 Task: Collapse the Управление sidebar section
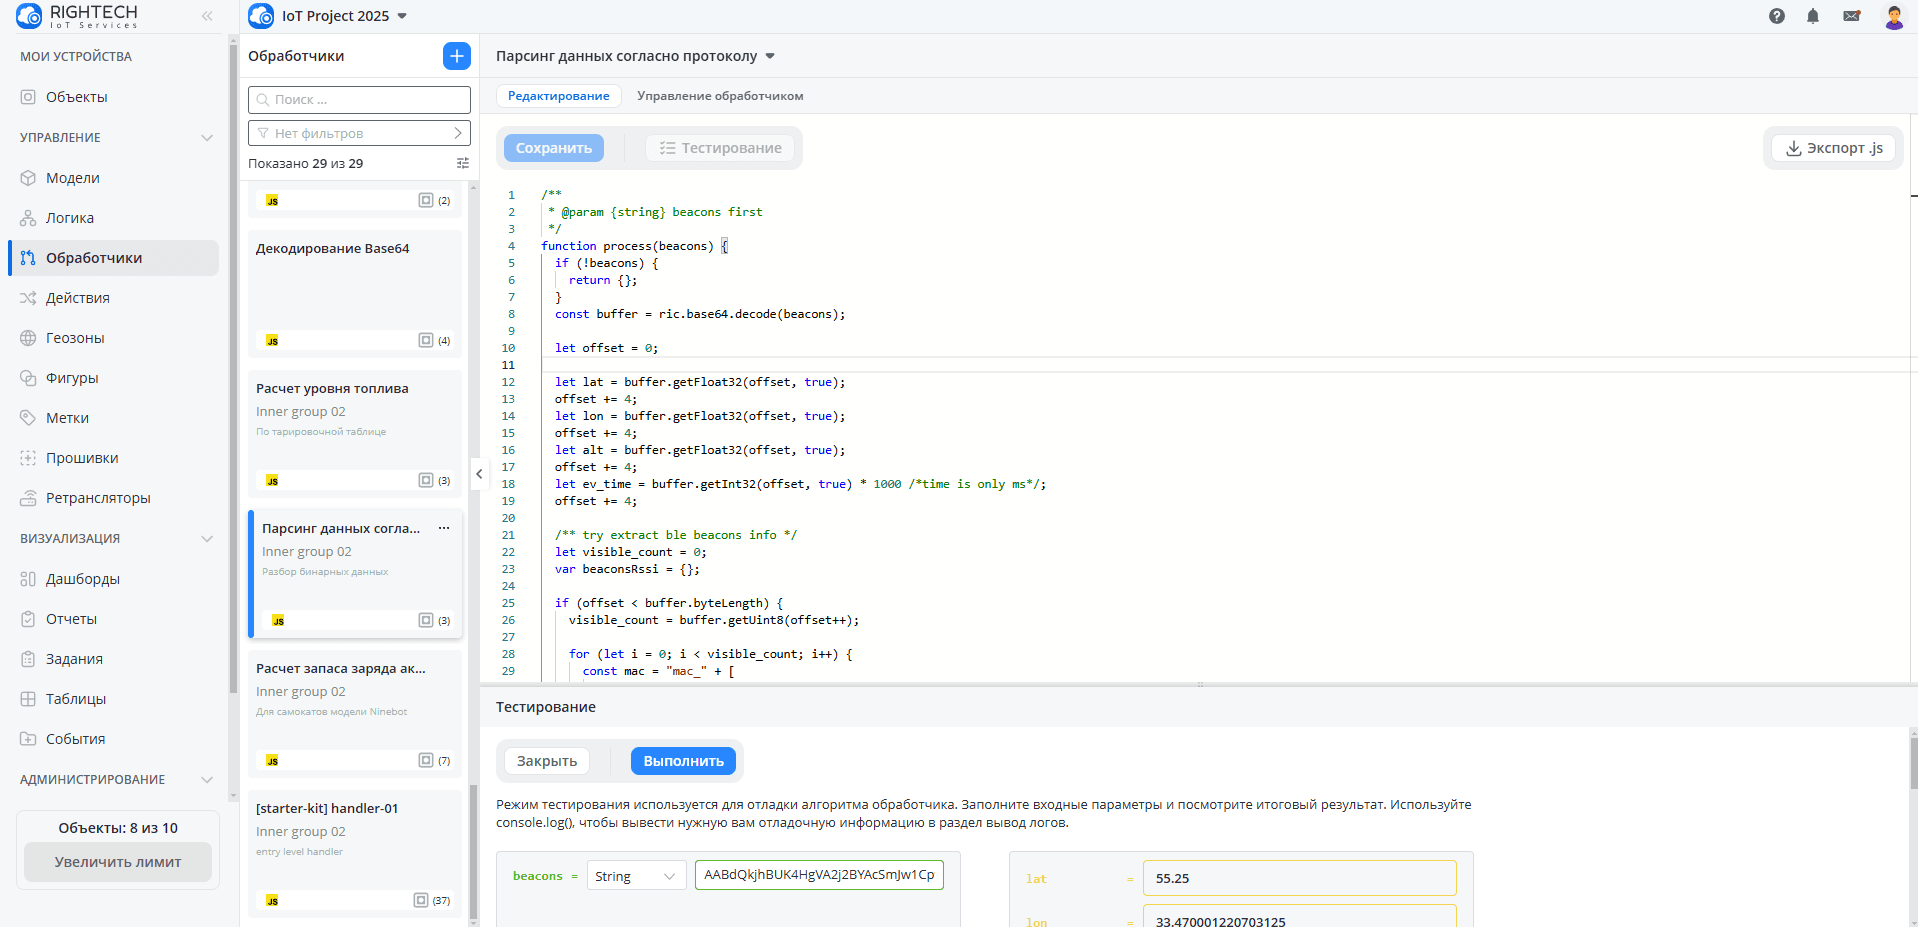pos(207,138)
